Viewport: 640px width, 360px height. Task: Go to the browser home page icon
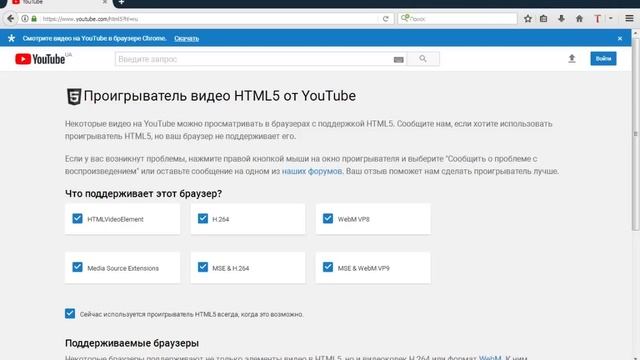pos(579,19)
